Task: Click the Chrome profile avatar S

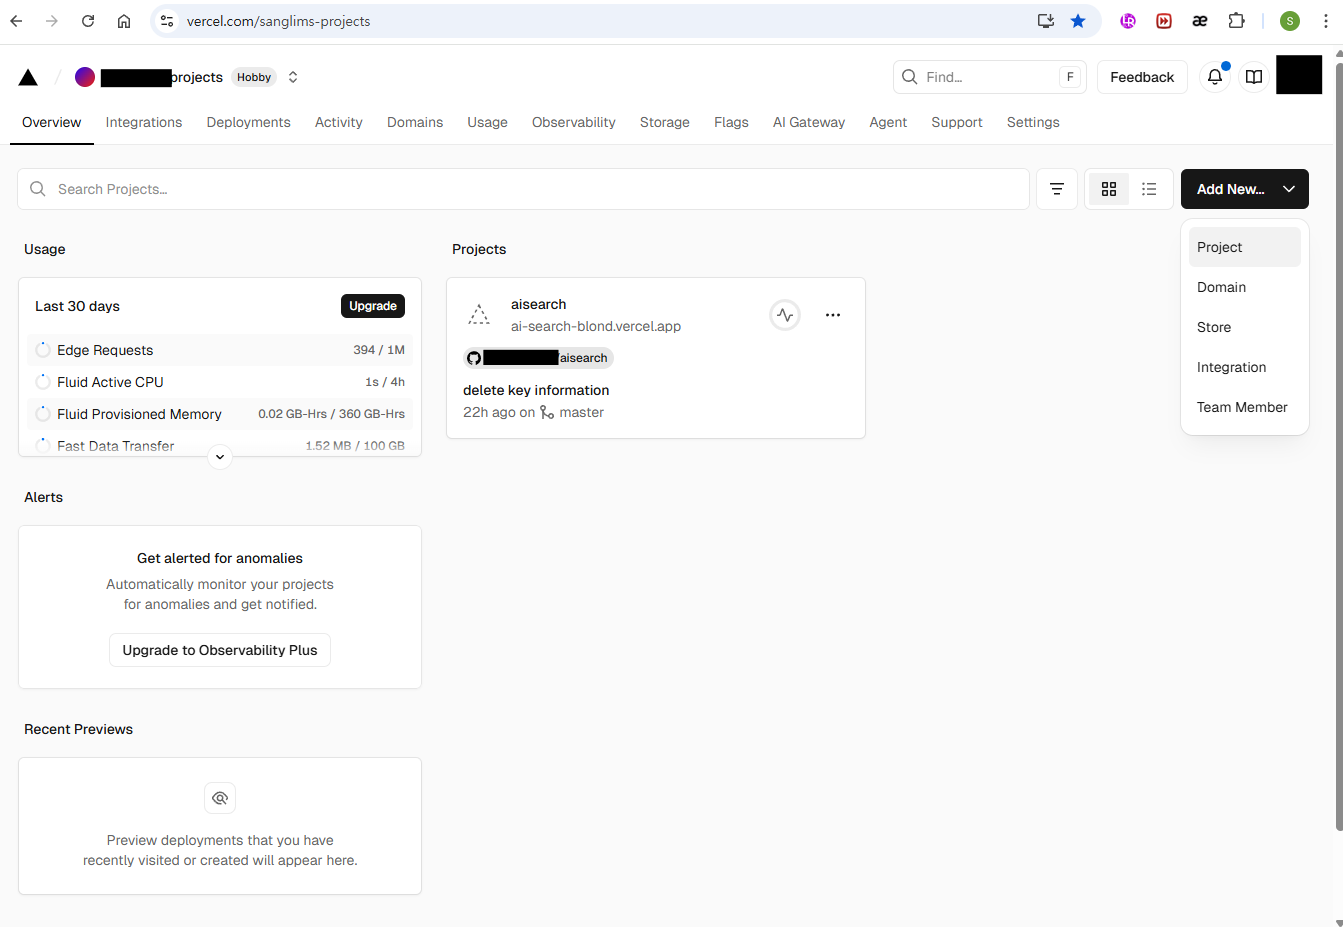Action: tap(1290, 21)
